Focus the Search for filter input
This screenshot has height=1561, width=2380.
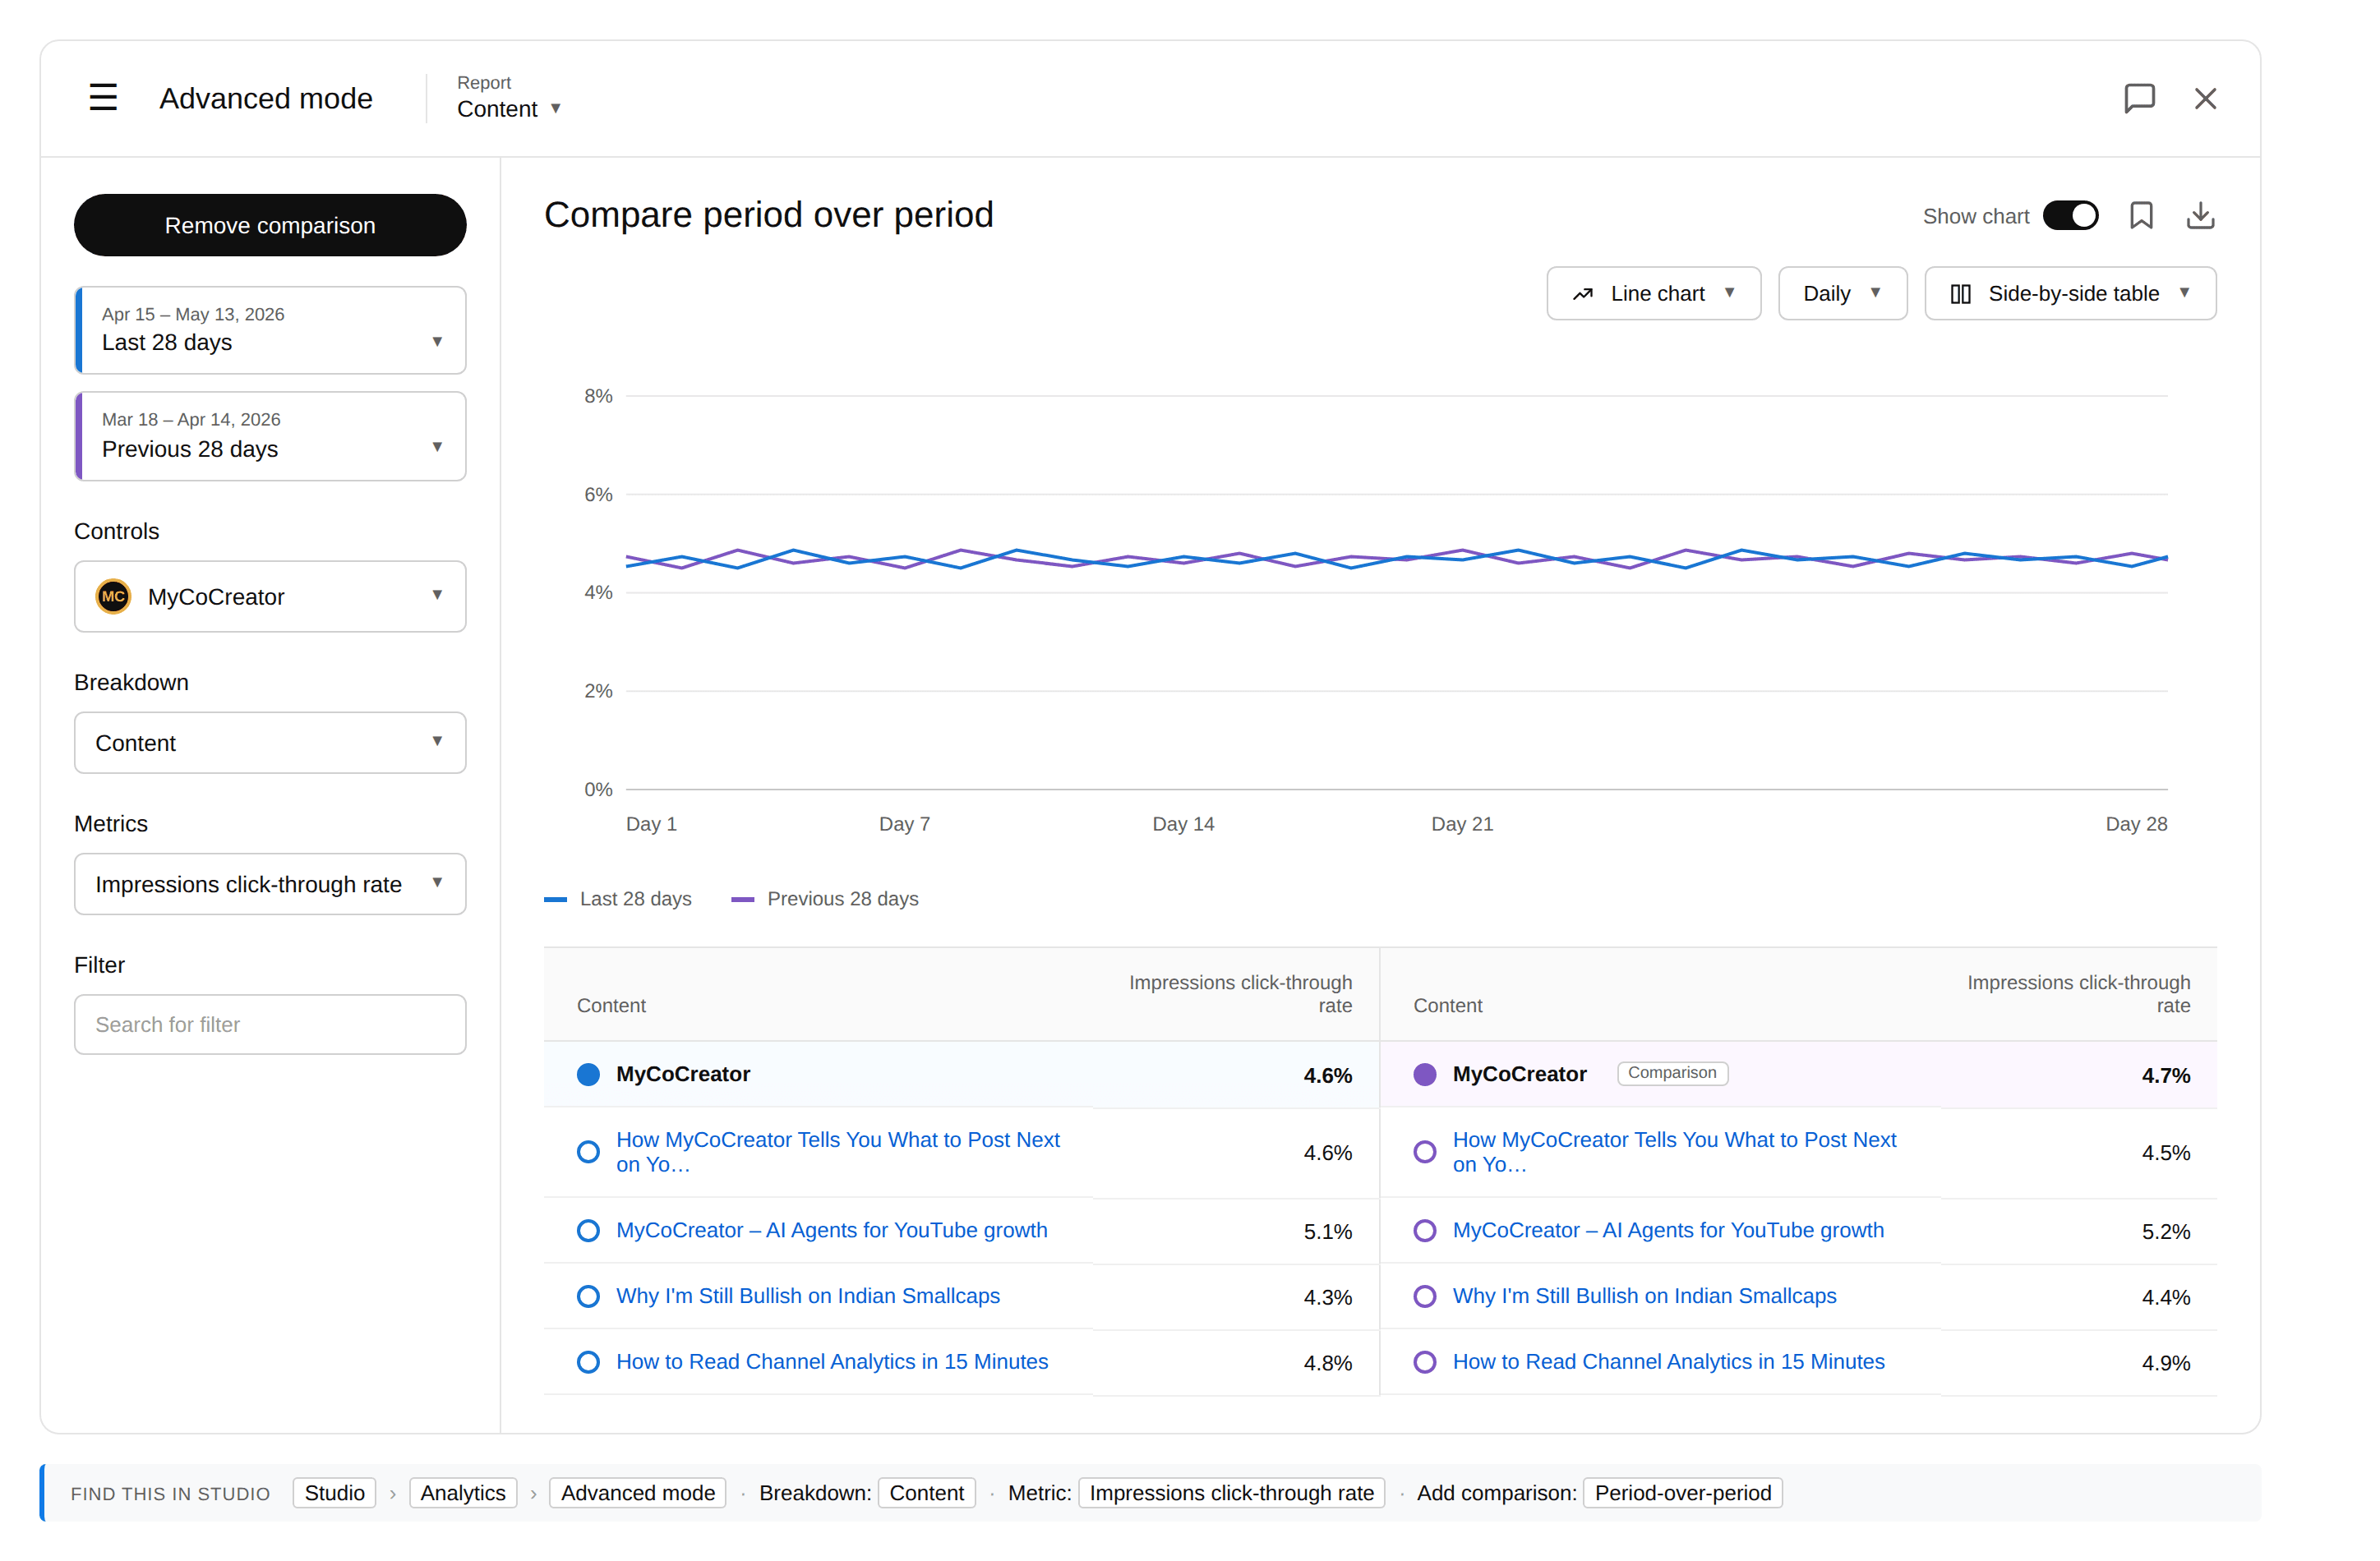tap(270, 1024)
